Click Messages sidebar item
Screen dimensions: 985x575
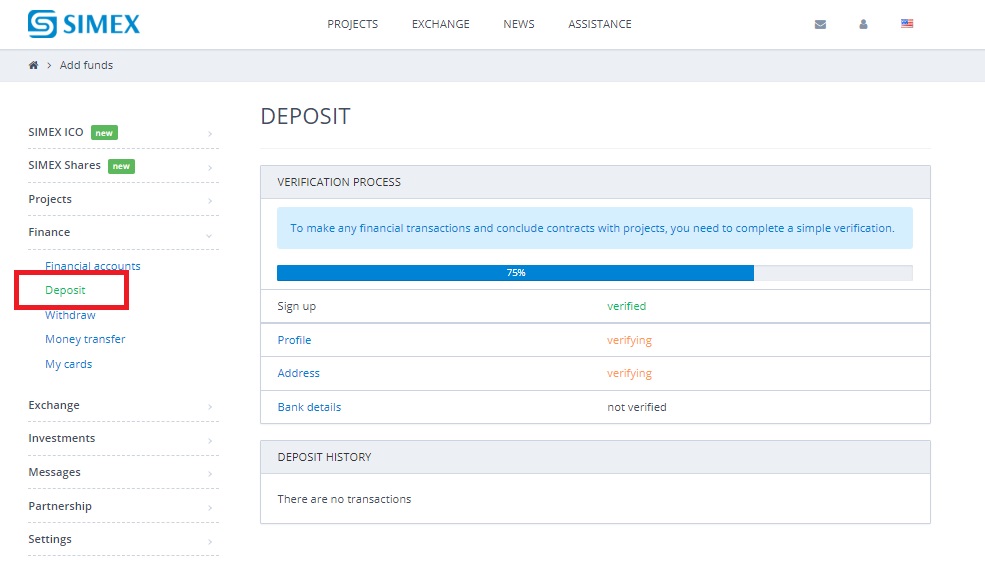point(54,472)
